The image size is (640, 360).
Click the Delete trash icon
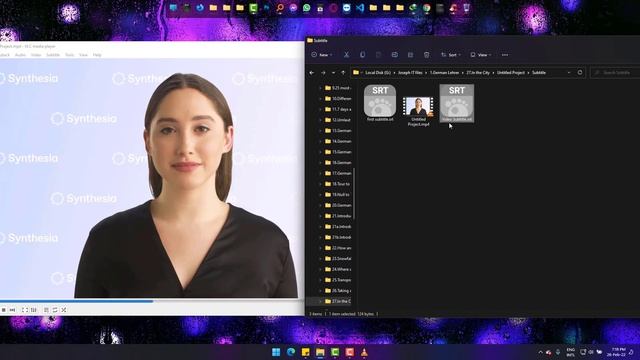pyautogui.click(x=427, y=55)
